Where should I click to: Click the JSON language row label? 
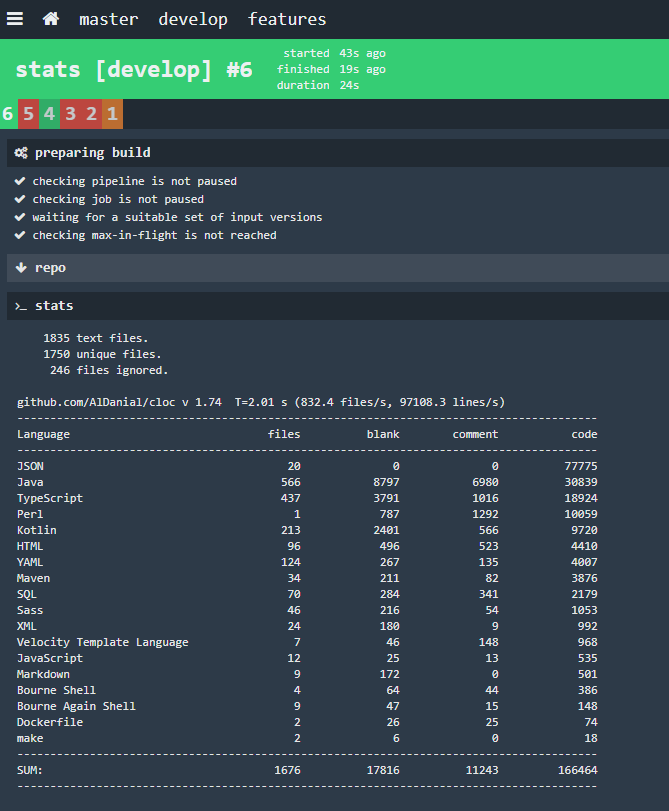(30, 467)
